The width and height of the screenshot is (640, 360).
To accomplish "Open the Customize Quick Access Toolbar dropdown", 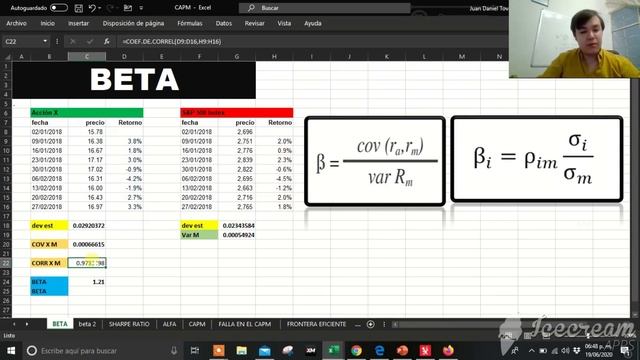I will pos(141,8).
